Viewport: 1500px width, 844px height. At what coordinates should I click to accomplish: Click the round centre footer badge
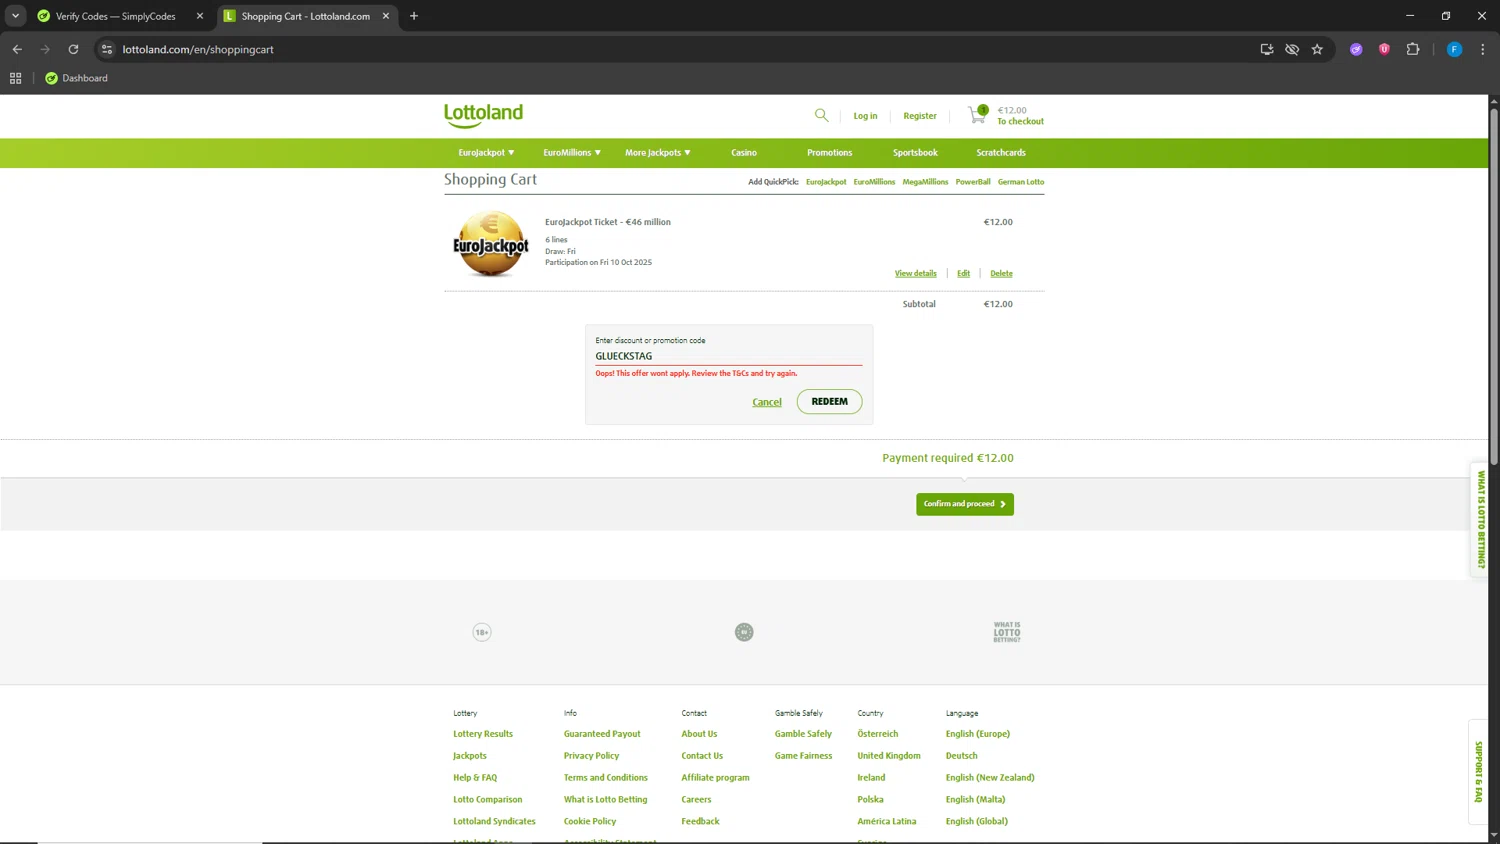coord(744,632)
